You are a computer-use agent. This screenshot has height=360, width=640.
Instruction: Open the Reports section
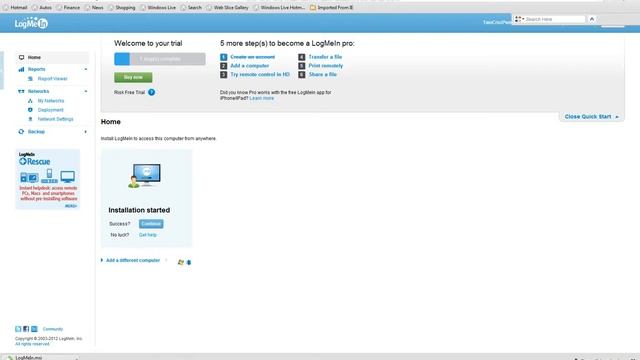click(36, 69)
